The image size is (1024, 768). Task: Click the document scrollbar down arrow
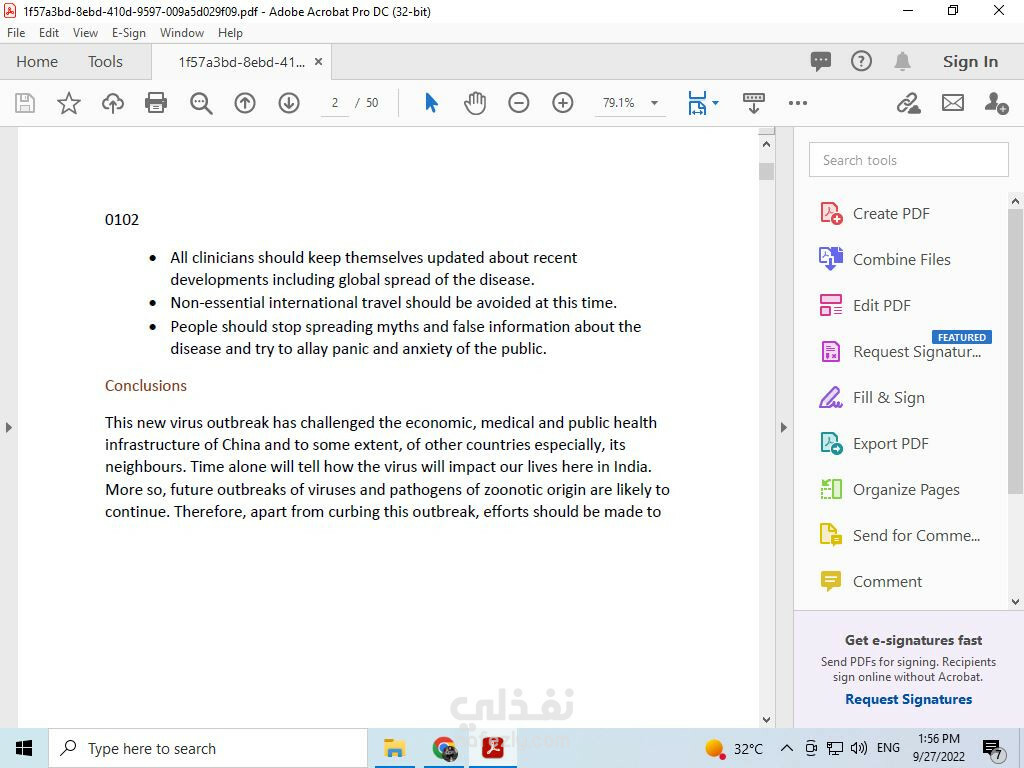[767, 720]
